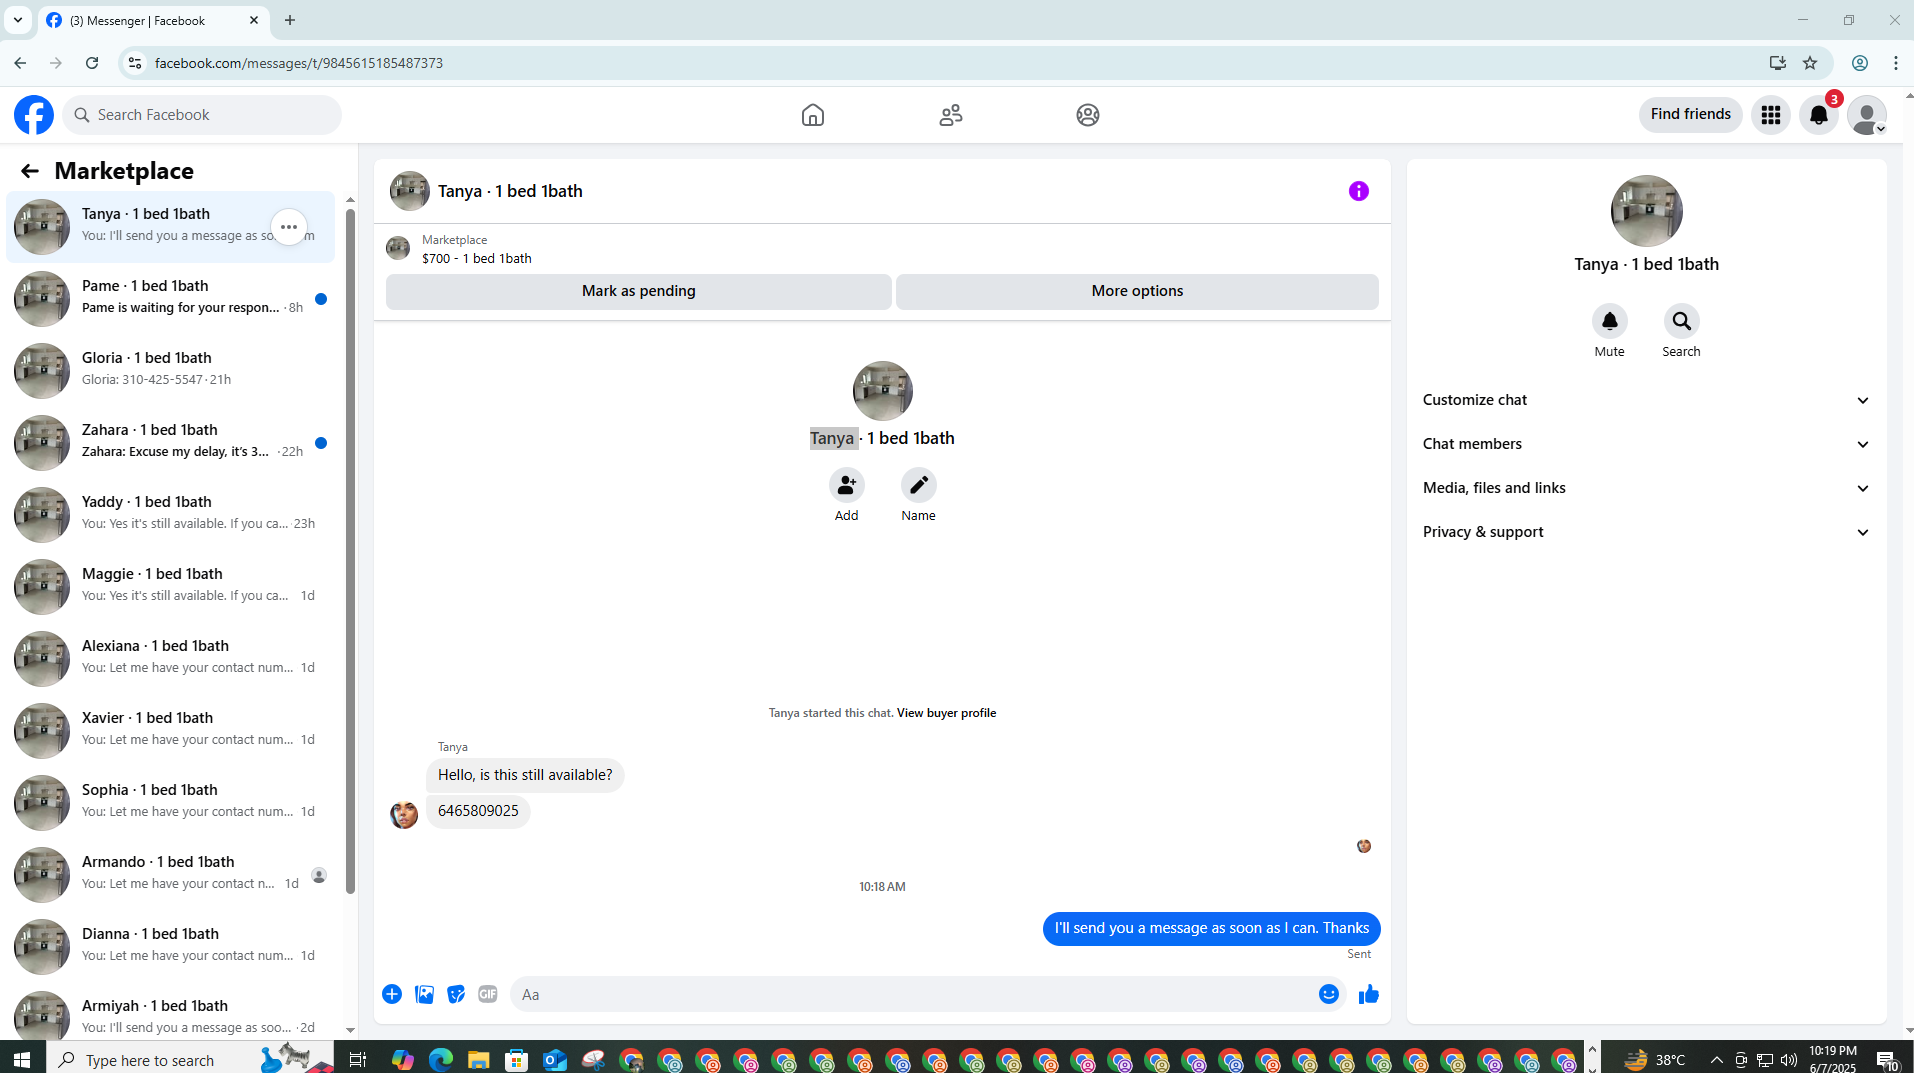The height and width of the screenshot is (1073, 1914).
Task: Open Maggie conversation
Action: click(171, 586)
